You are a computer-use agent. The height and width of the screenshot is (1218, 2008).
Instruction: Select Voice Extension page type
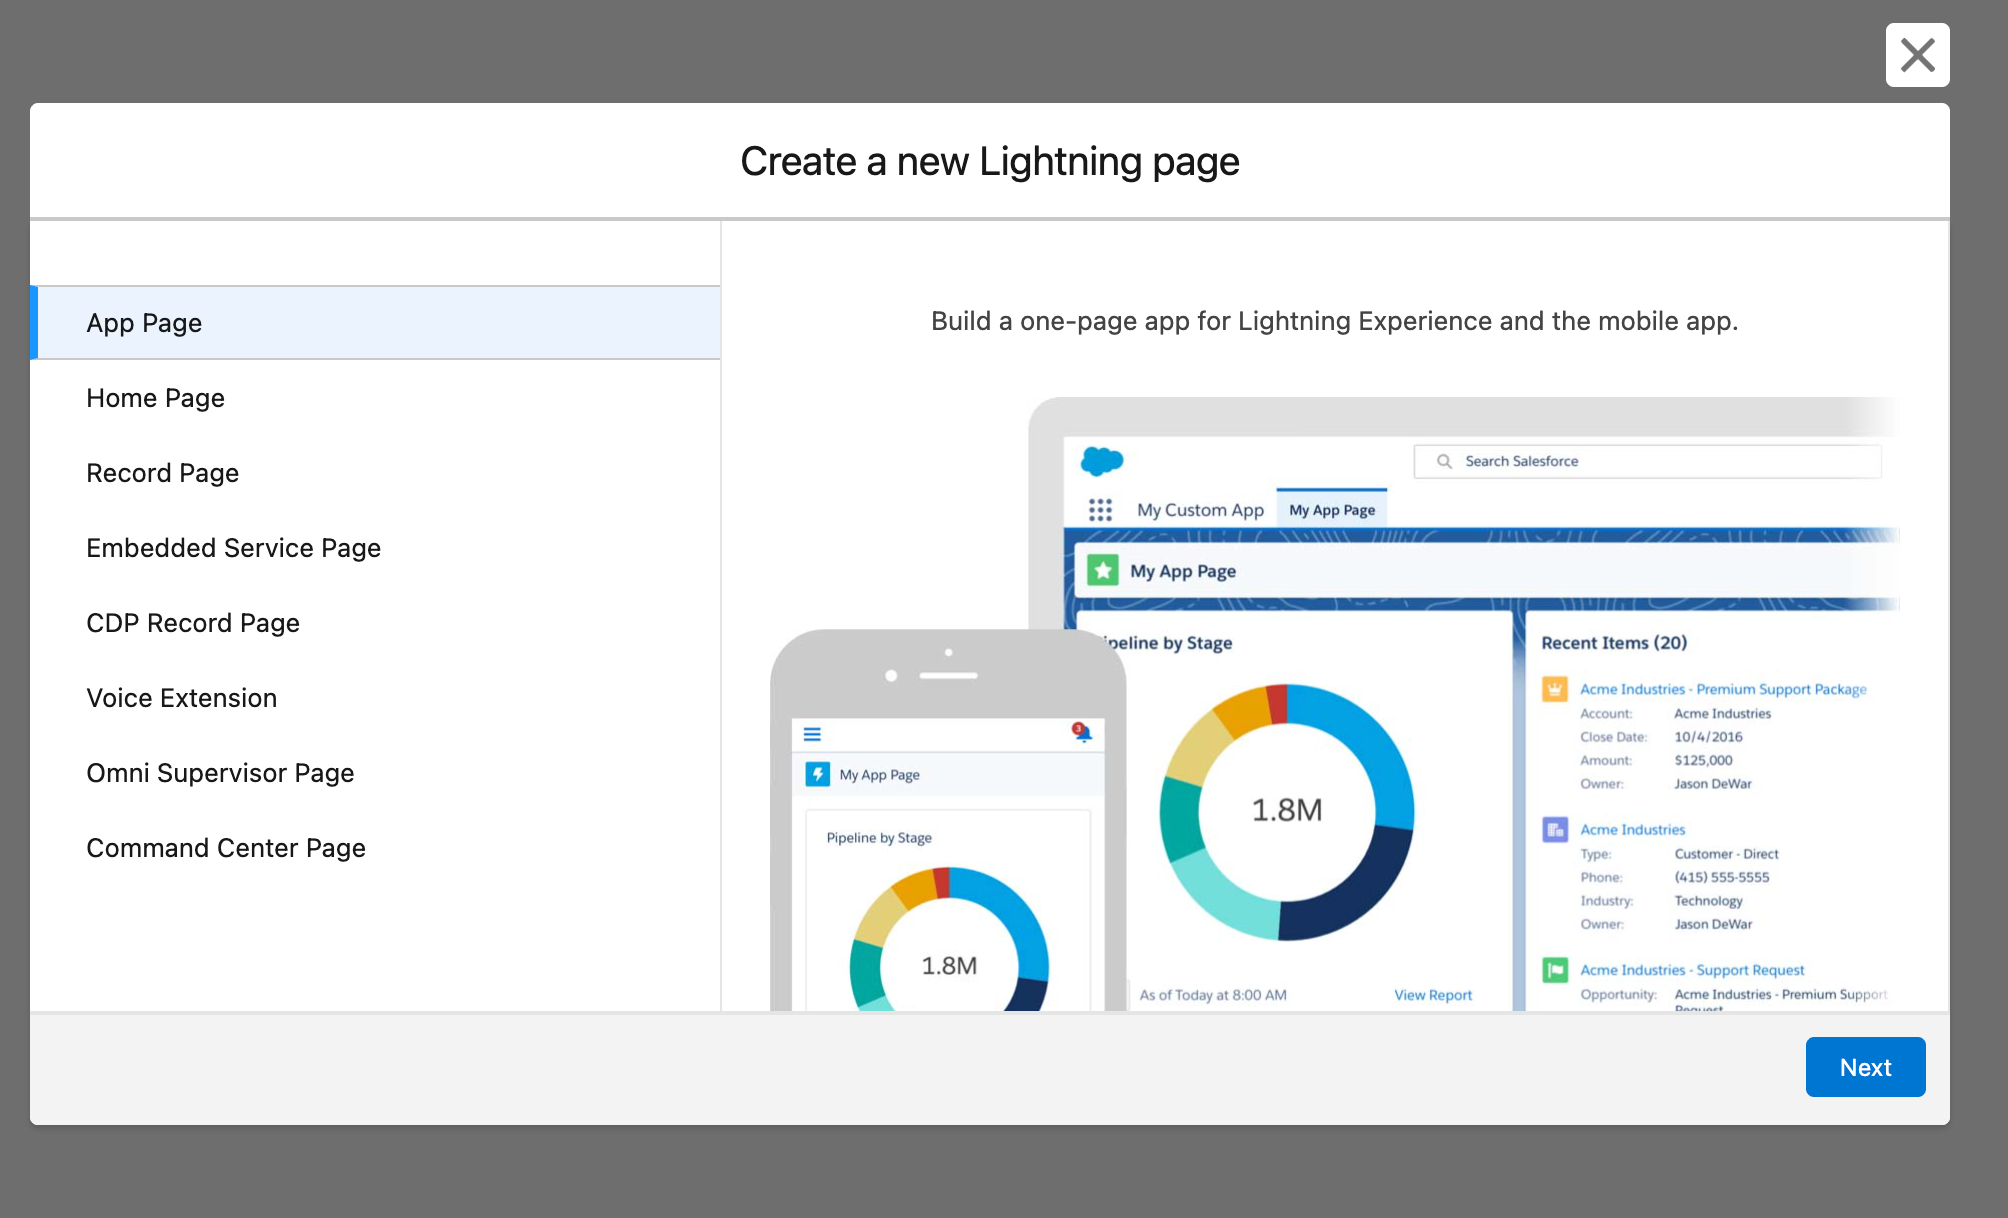375,698
